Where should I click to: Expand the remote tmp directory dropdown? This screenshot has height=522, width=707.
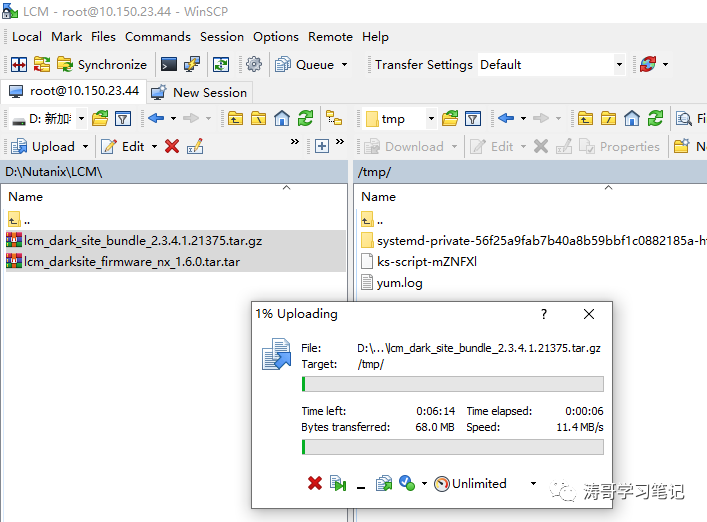coord(431,119)
